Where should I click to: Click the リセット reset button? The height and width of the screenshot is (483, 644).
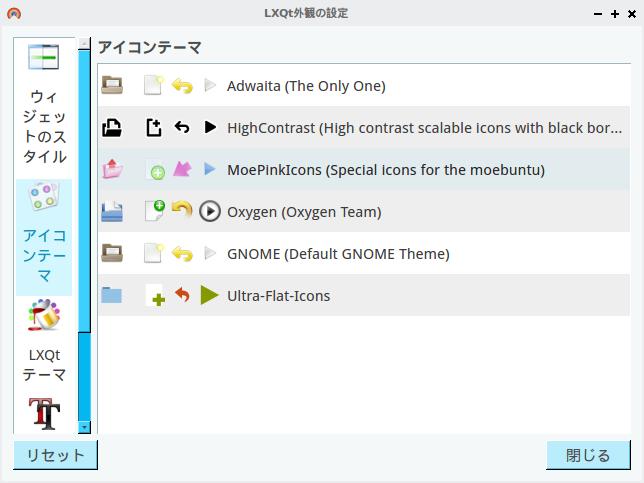pyautogui.click(x=55, y=455)
